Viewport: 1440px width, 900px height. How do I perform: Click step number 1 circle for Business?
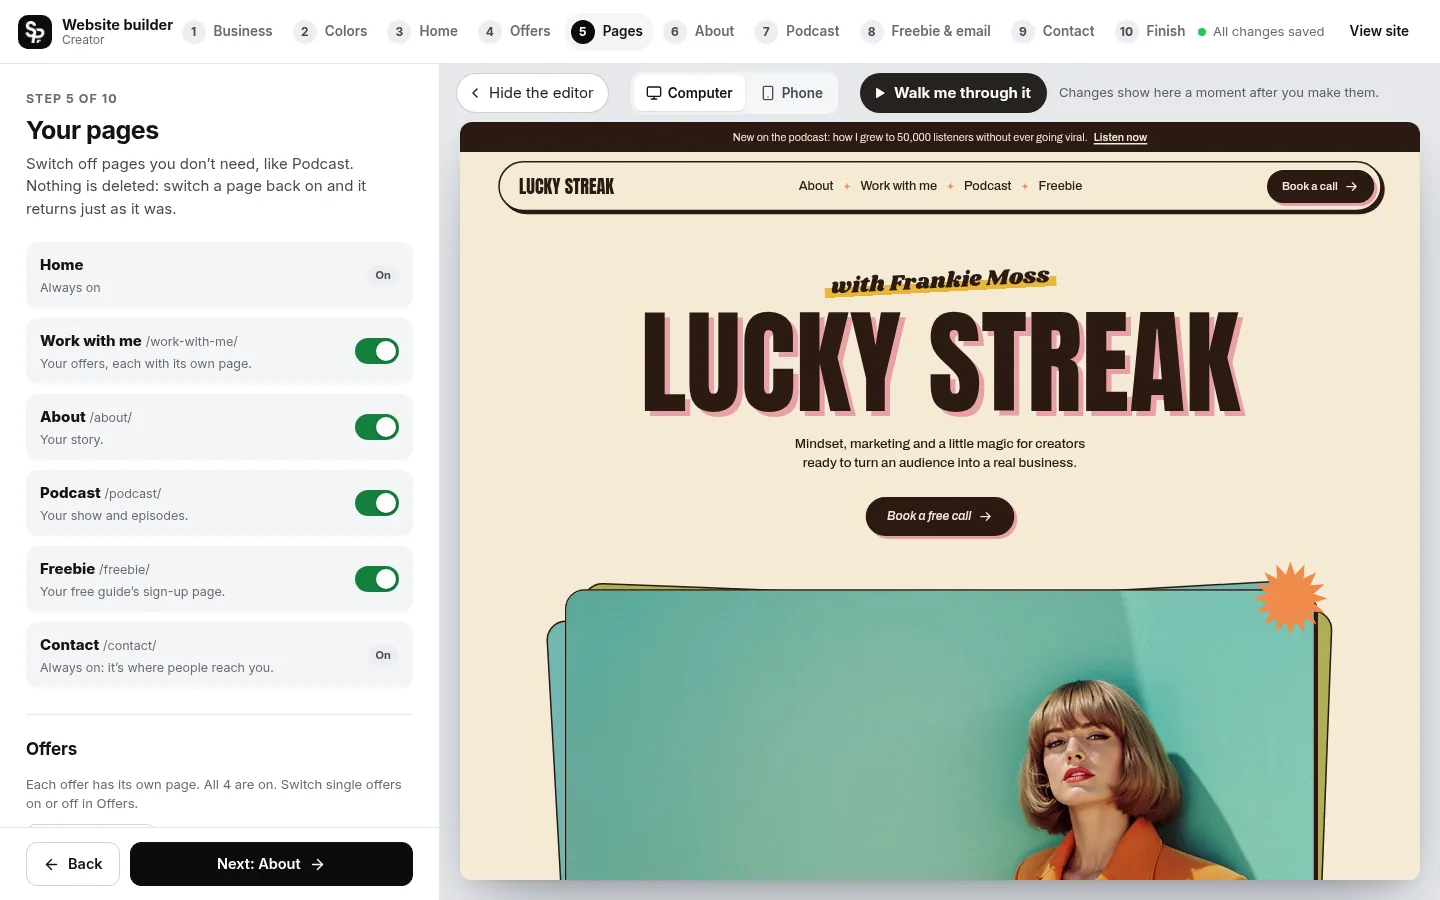point(194,32)
